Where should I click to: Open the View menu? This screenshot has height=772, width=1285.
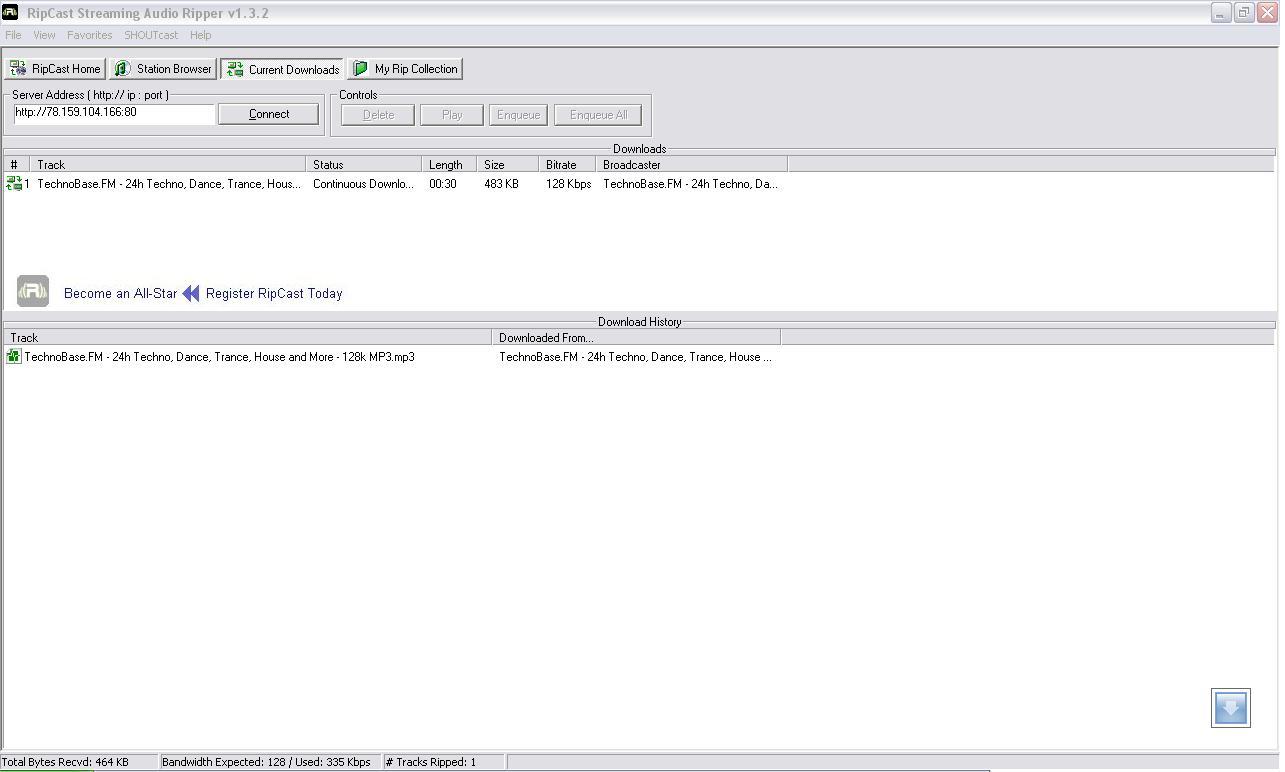click(44, 35)
